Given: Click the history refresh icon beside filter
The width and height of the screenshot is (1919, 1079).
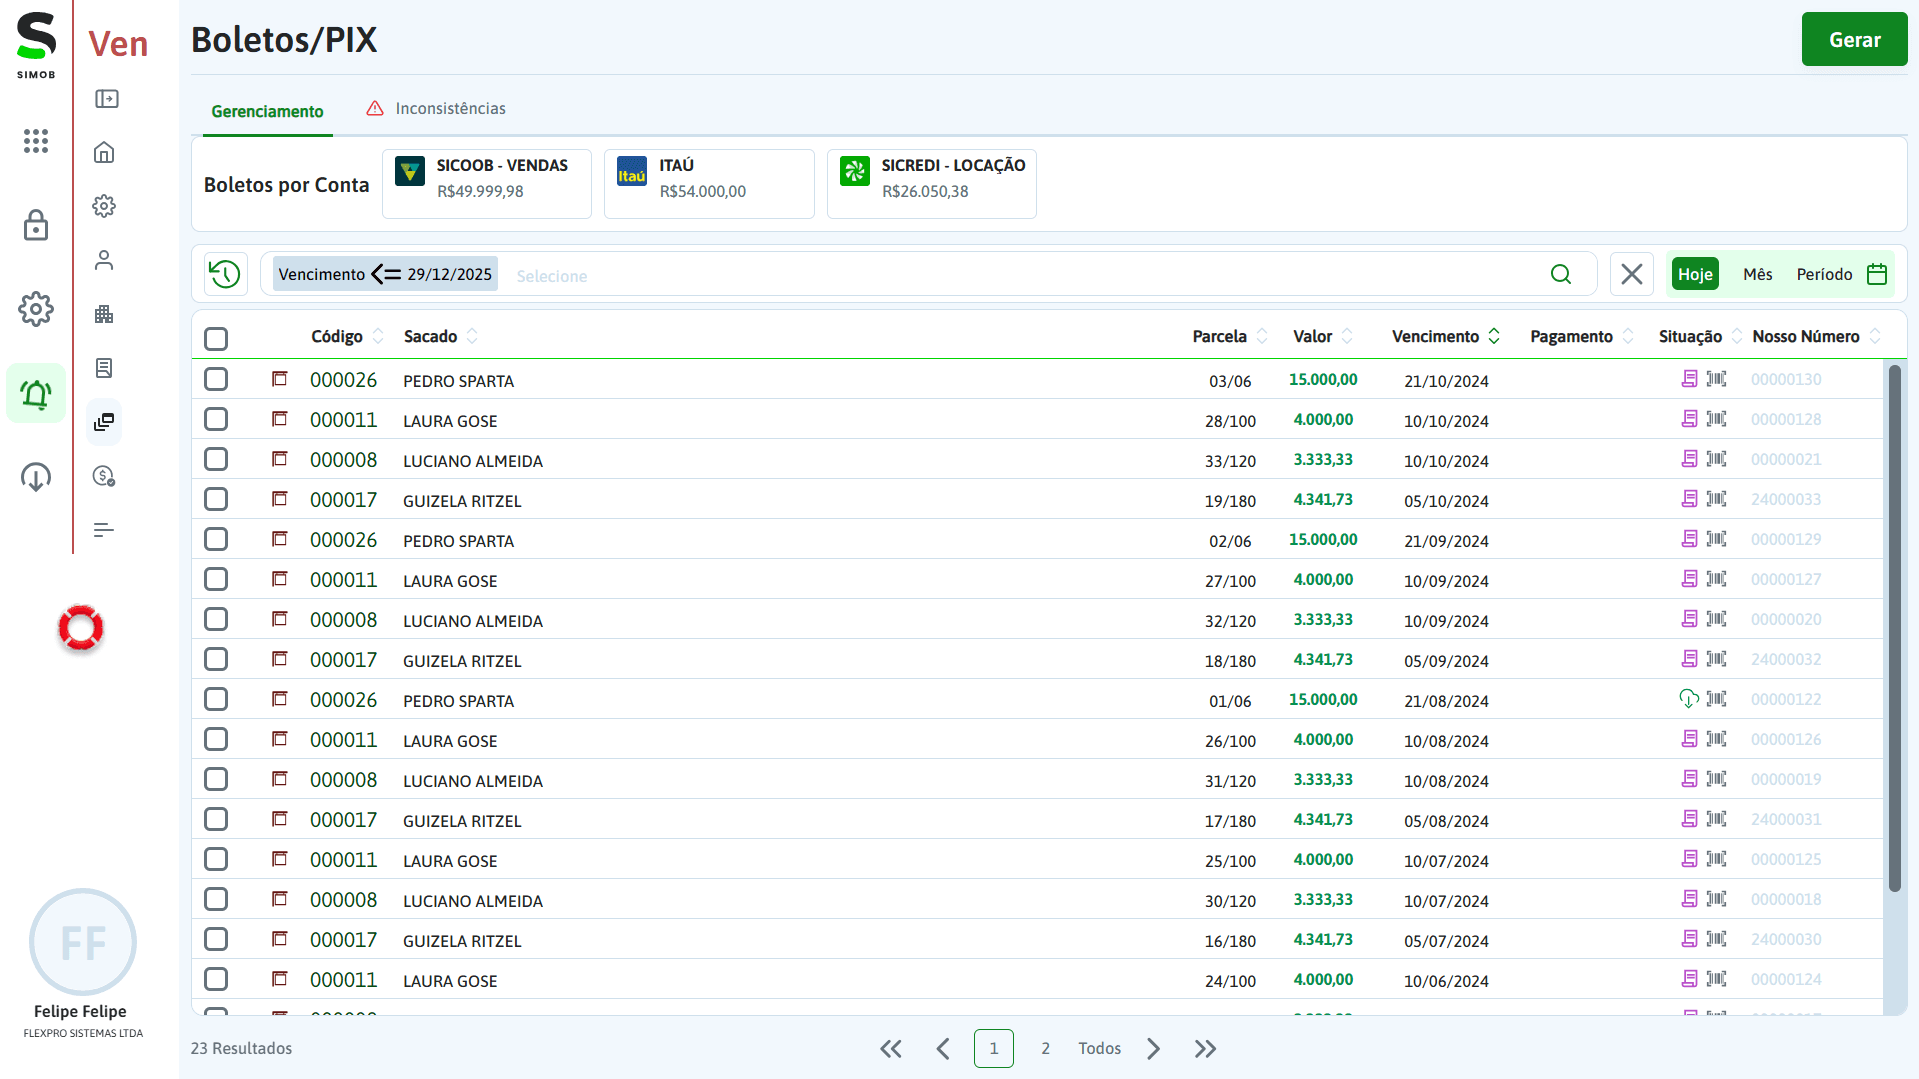Looking at the screenshot, I should point(225,274).
